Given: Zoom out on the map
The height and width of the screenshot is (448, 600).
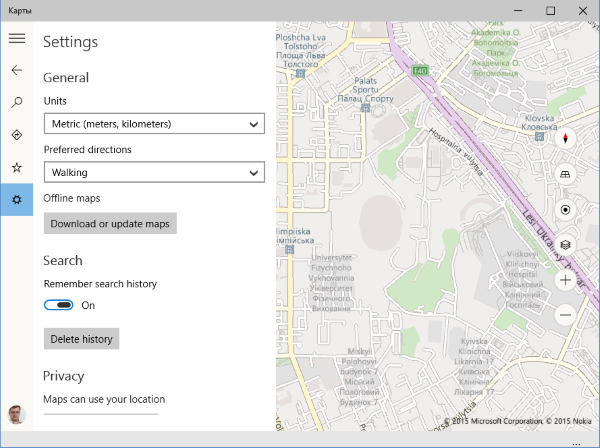Looking at the screenshot, I should pyautogui.click(x=565, y=315).
